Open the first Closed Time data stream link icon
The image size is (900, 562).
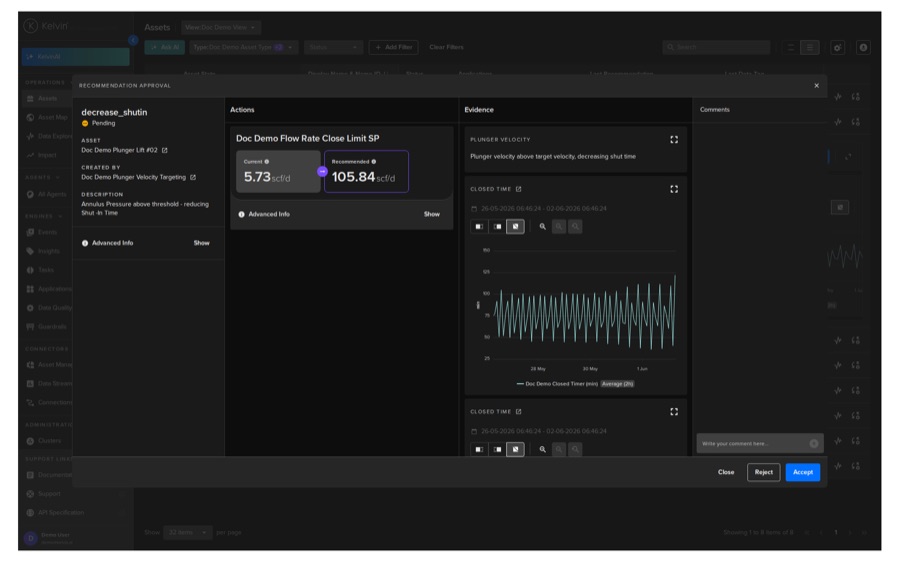point(518,189)
